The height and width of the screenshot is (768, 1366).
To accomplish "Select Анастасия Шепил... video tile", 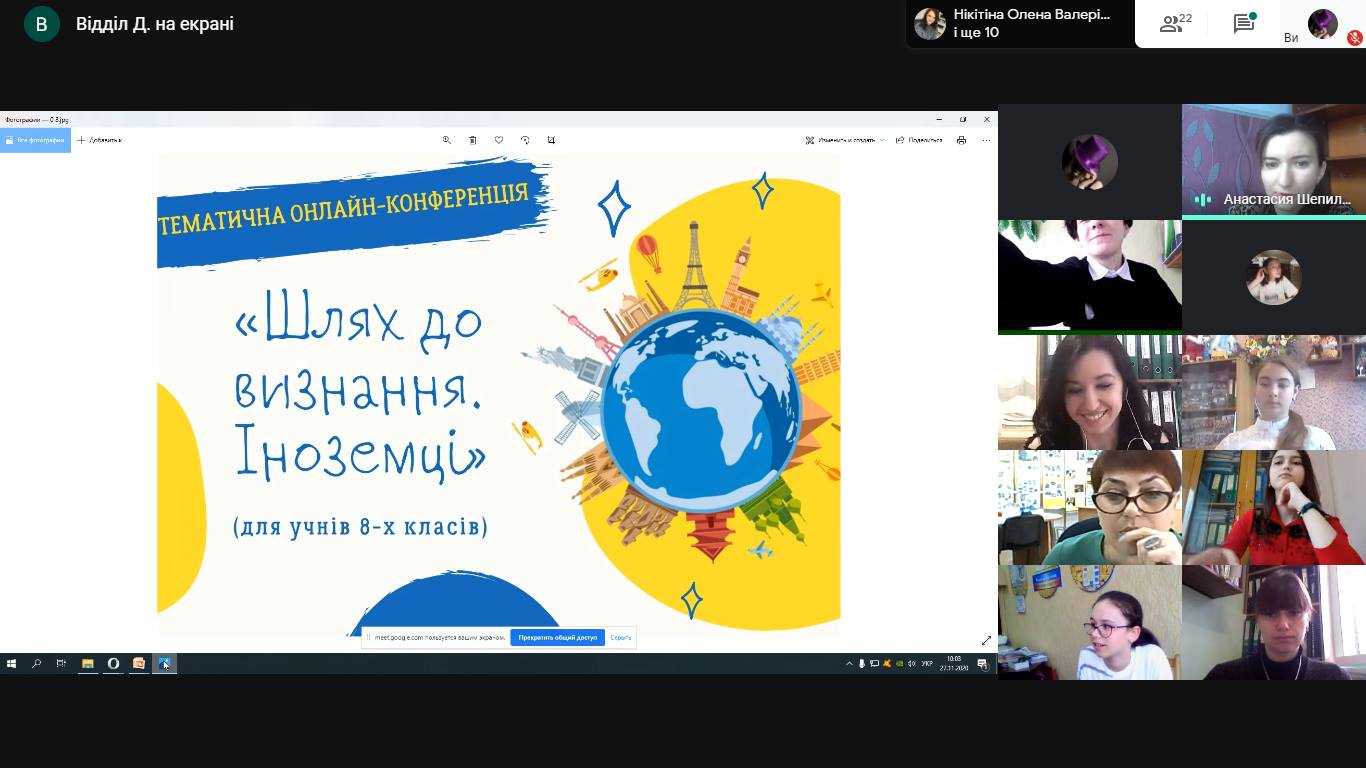I will click(1273, 161).
